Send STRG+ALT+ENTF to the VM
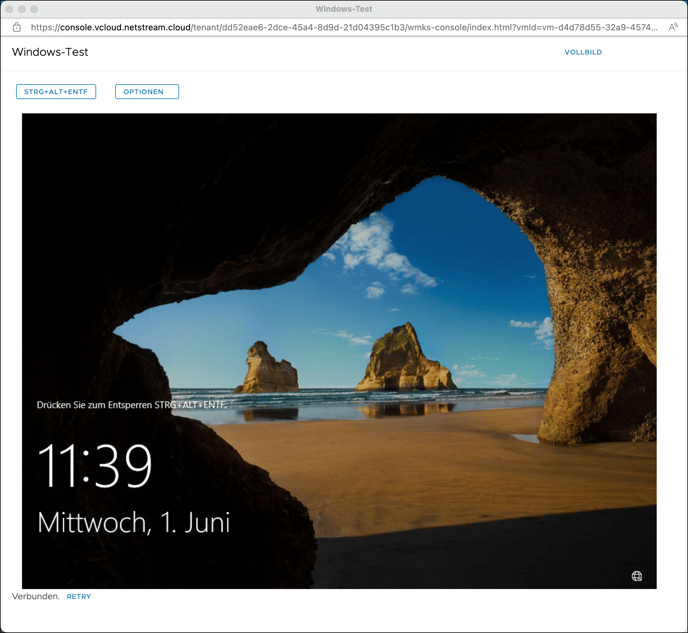 tap(56, 92)
